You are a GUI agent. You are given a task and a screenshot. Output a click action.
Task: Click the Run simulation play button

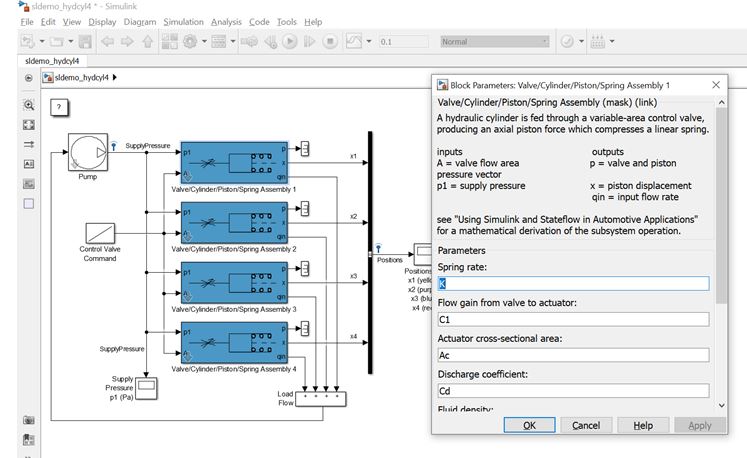point(289,41)
